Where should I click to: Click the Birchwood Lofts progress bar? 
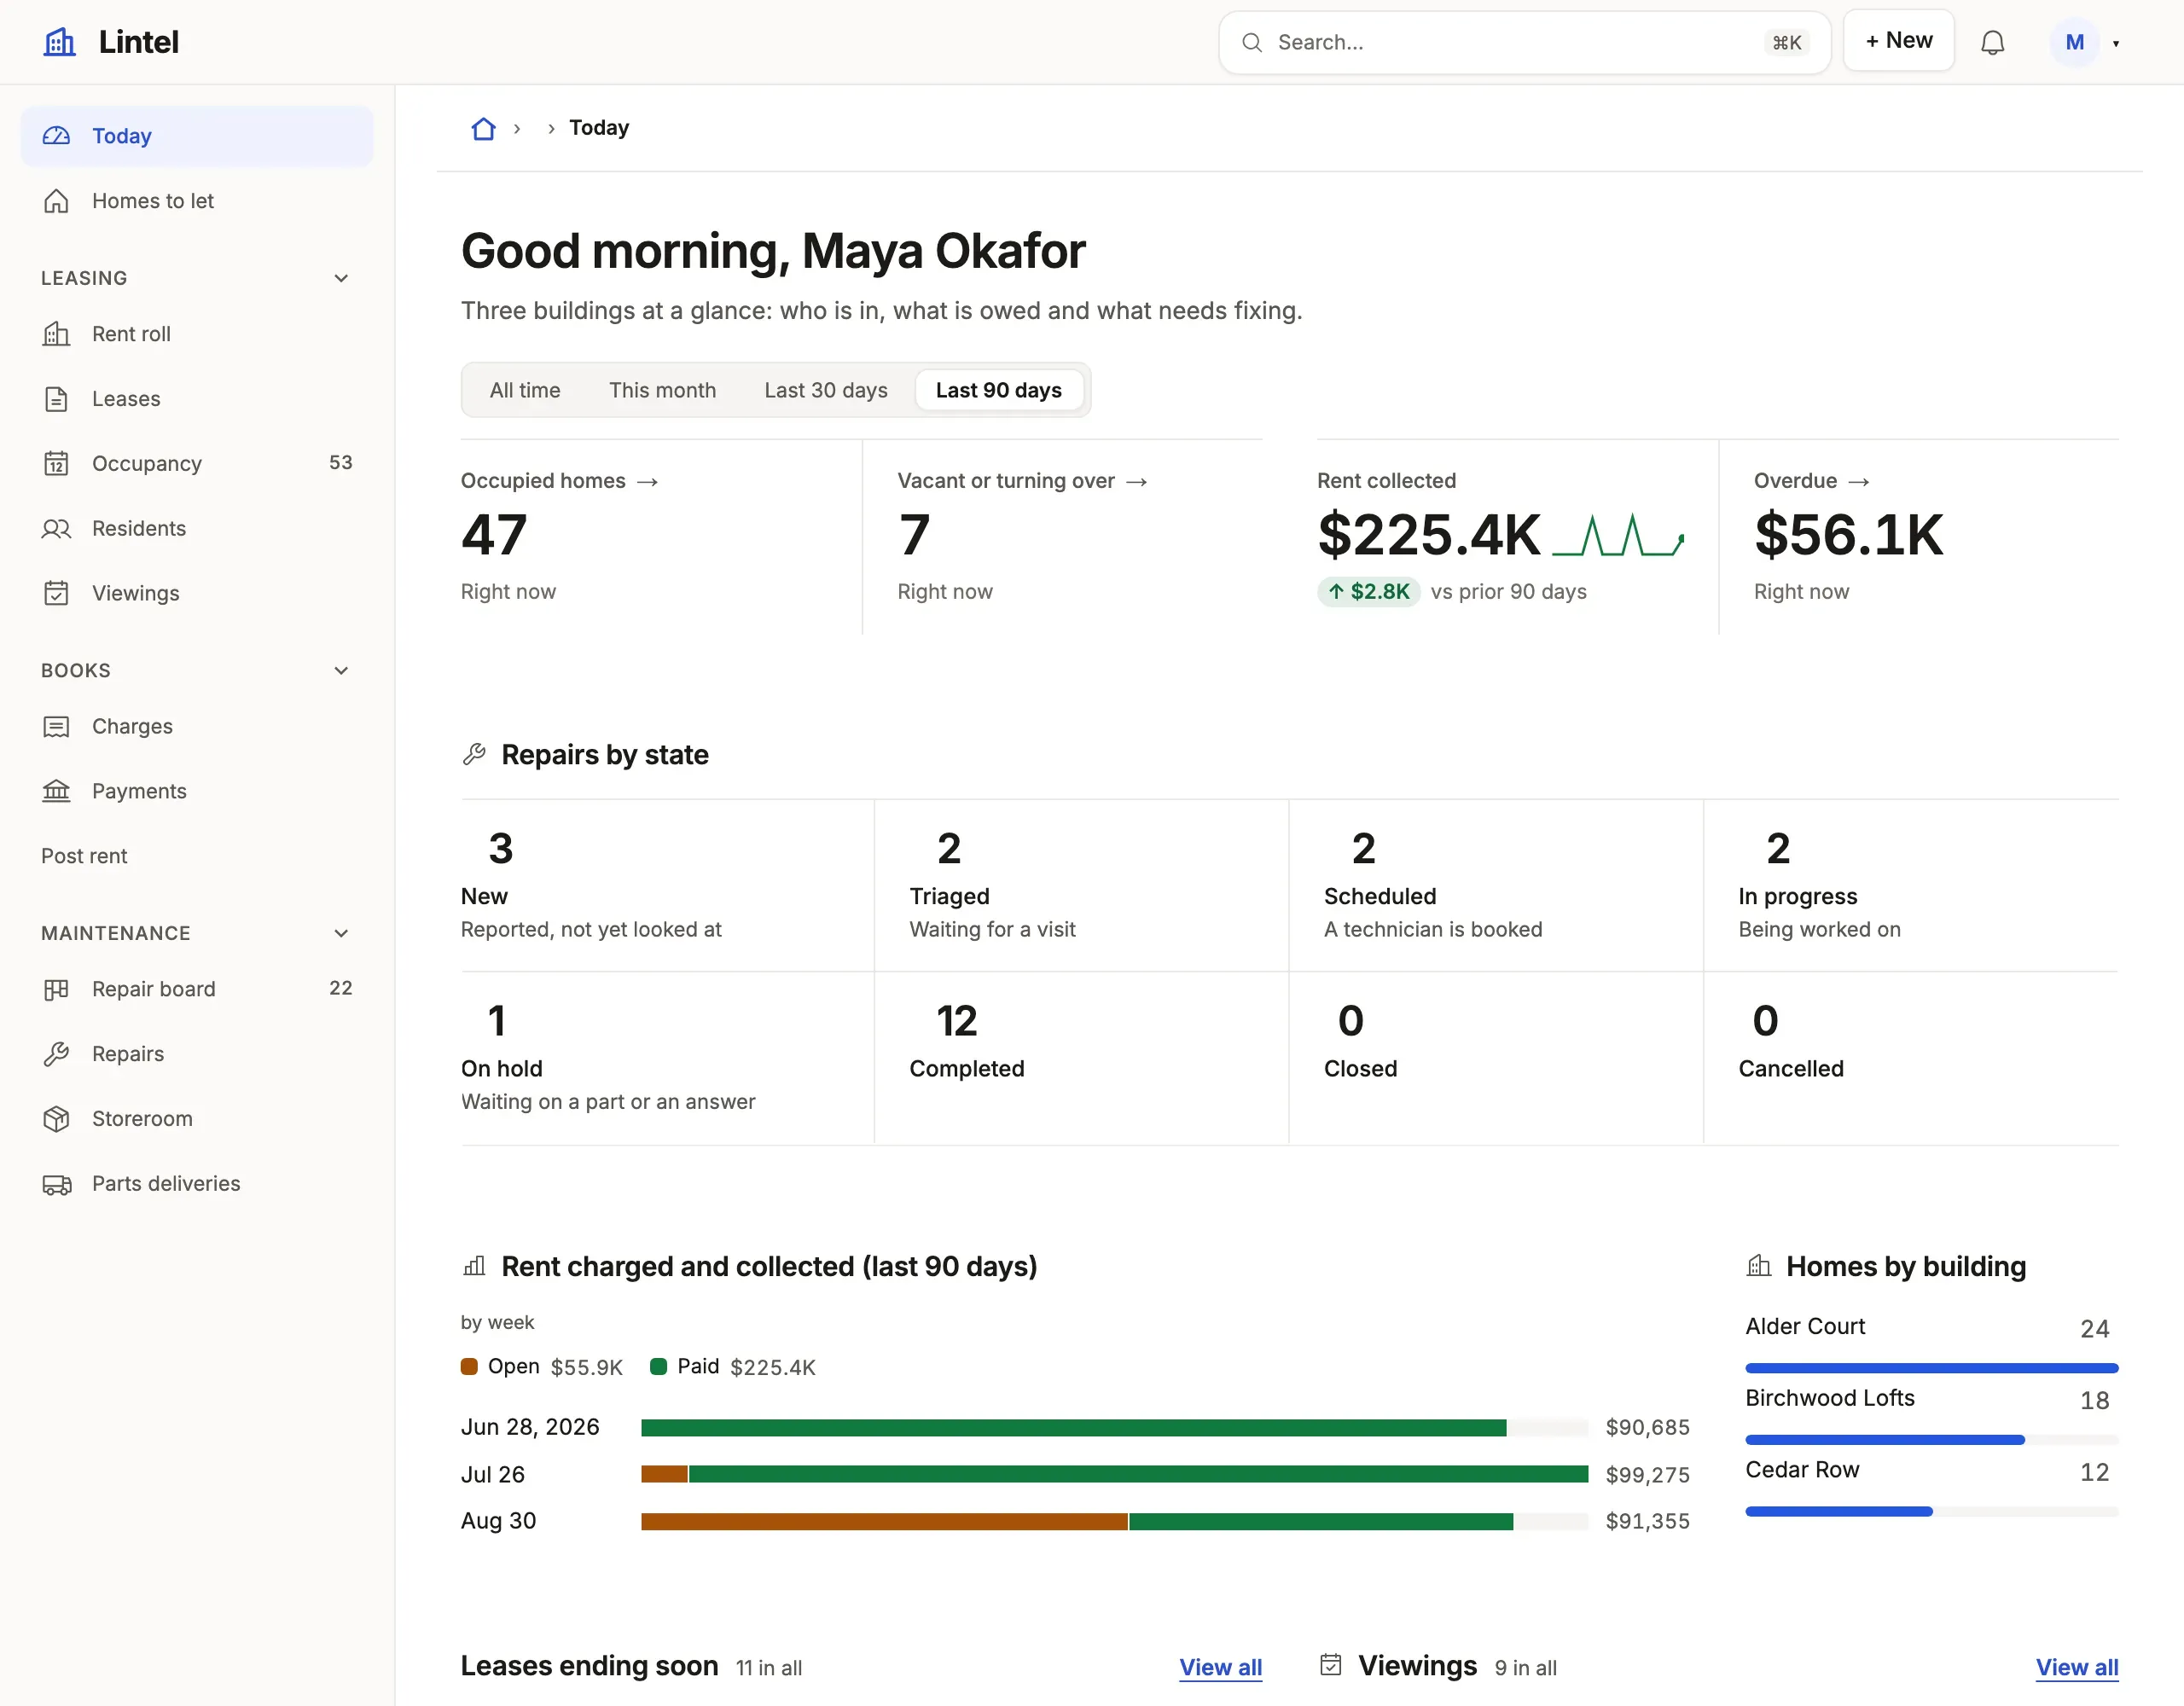pyautogui.click(x=1932, y=1440)
